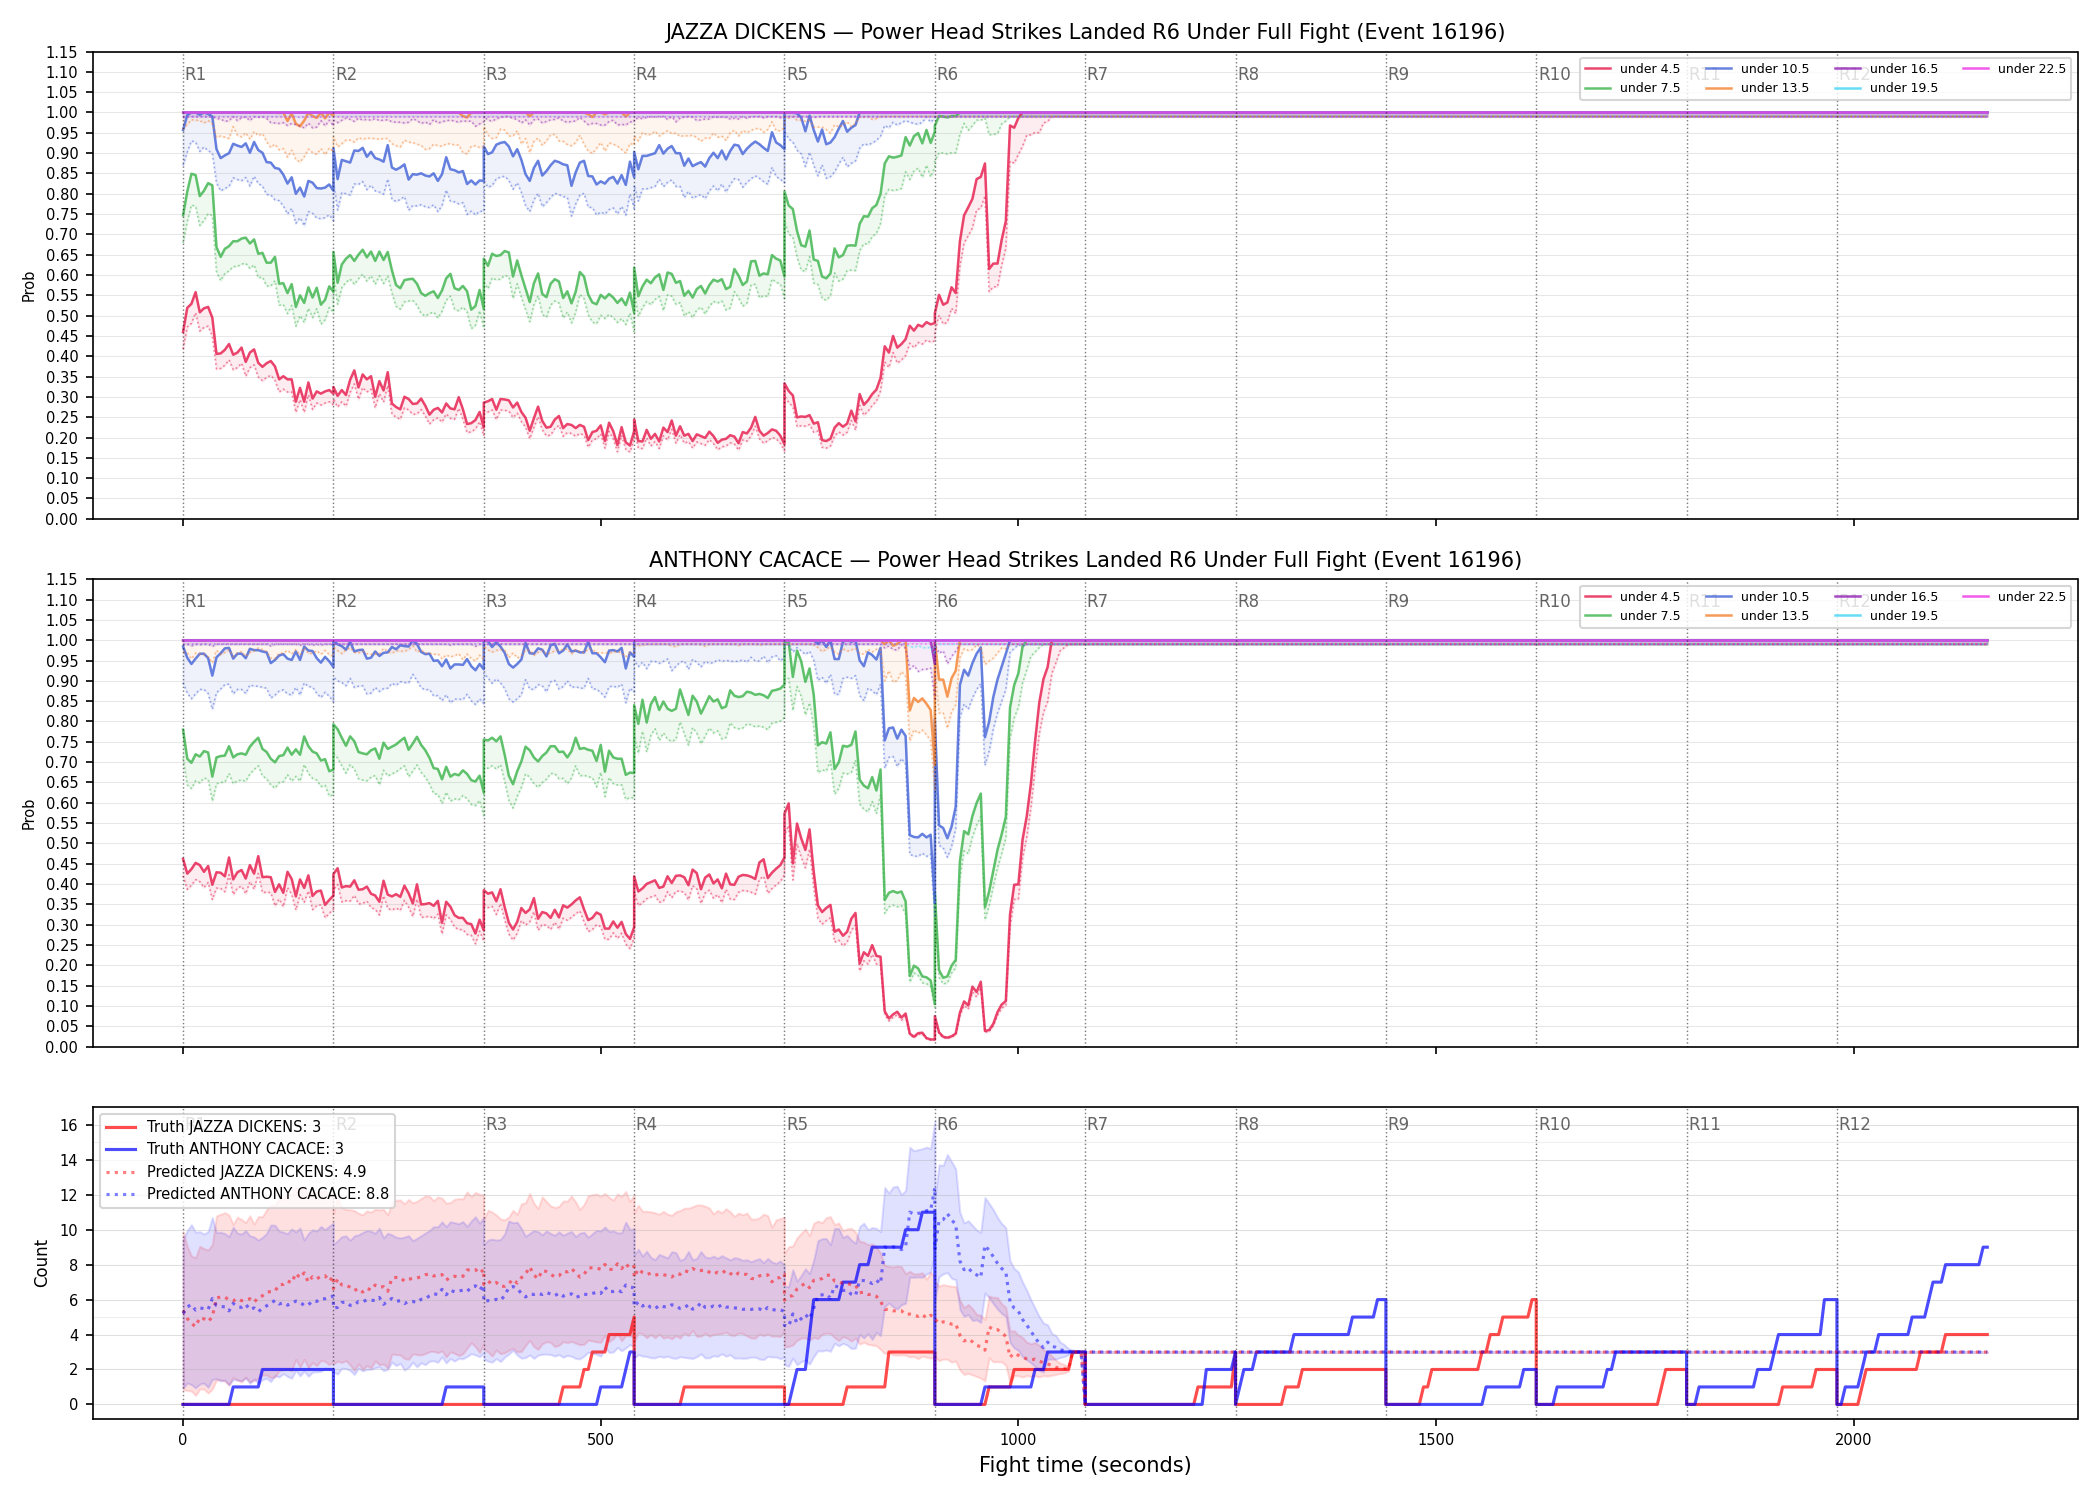Click the JAZZA DICKENS chart title
Image resolution: width=2100 pixels, height=1500 pixels.
coord(1085,32)
